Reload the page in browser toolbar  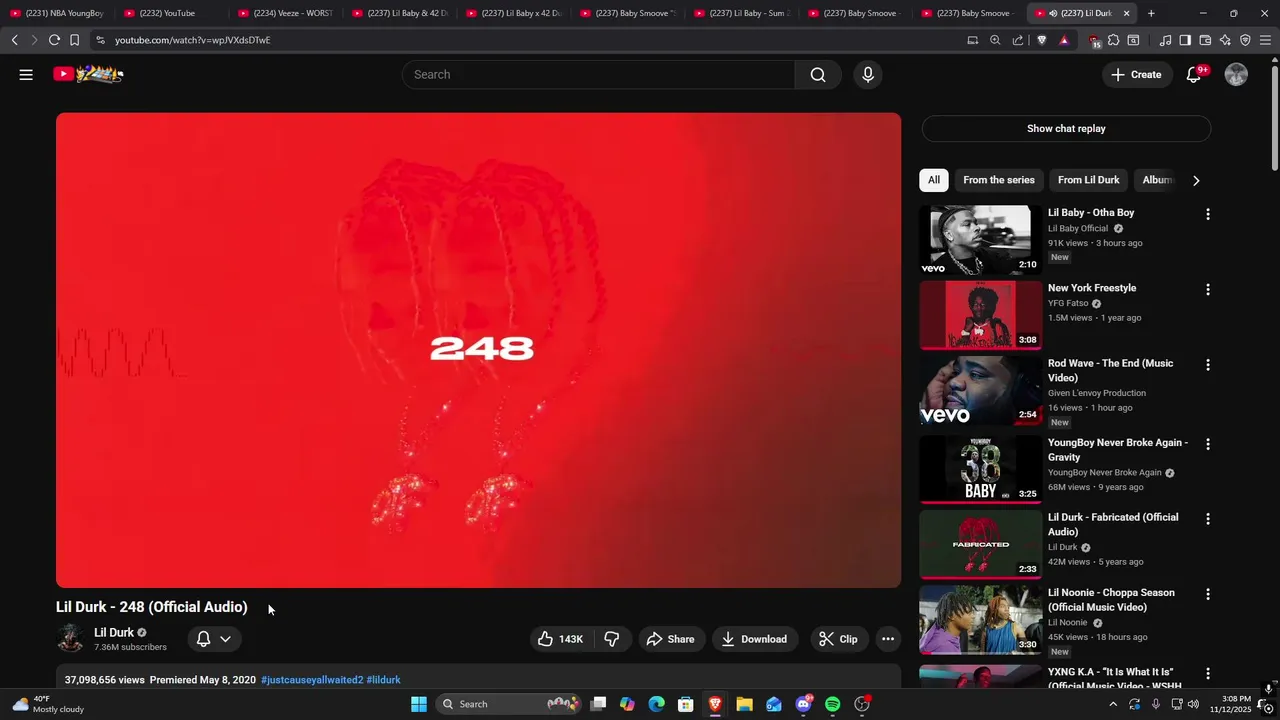pos(54,40)
